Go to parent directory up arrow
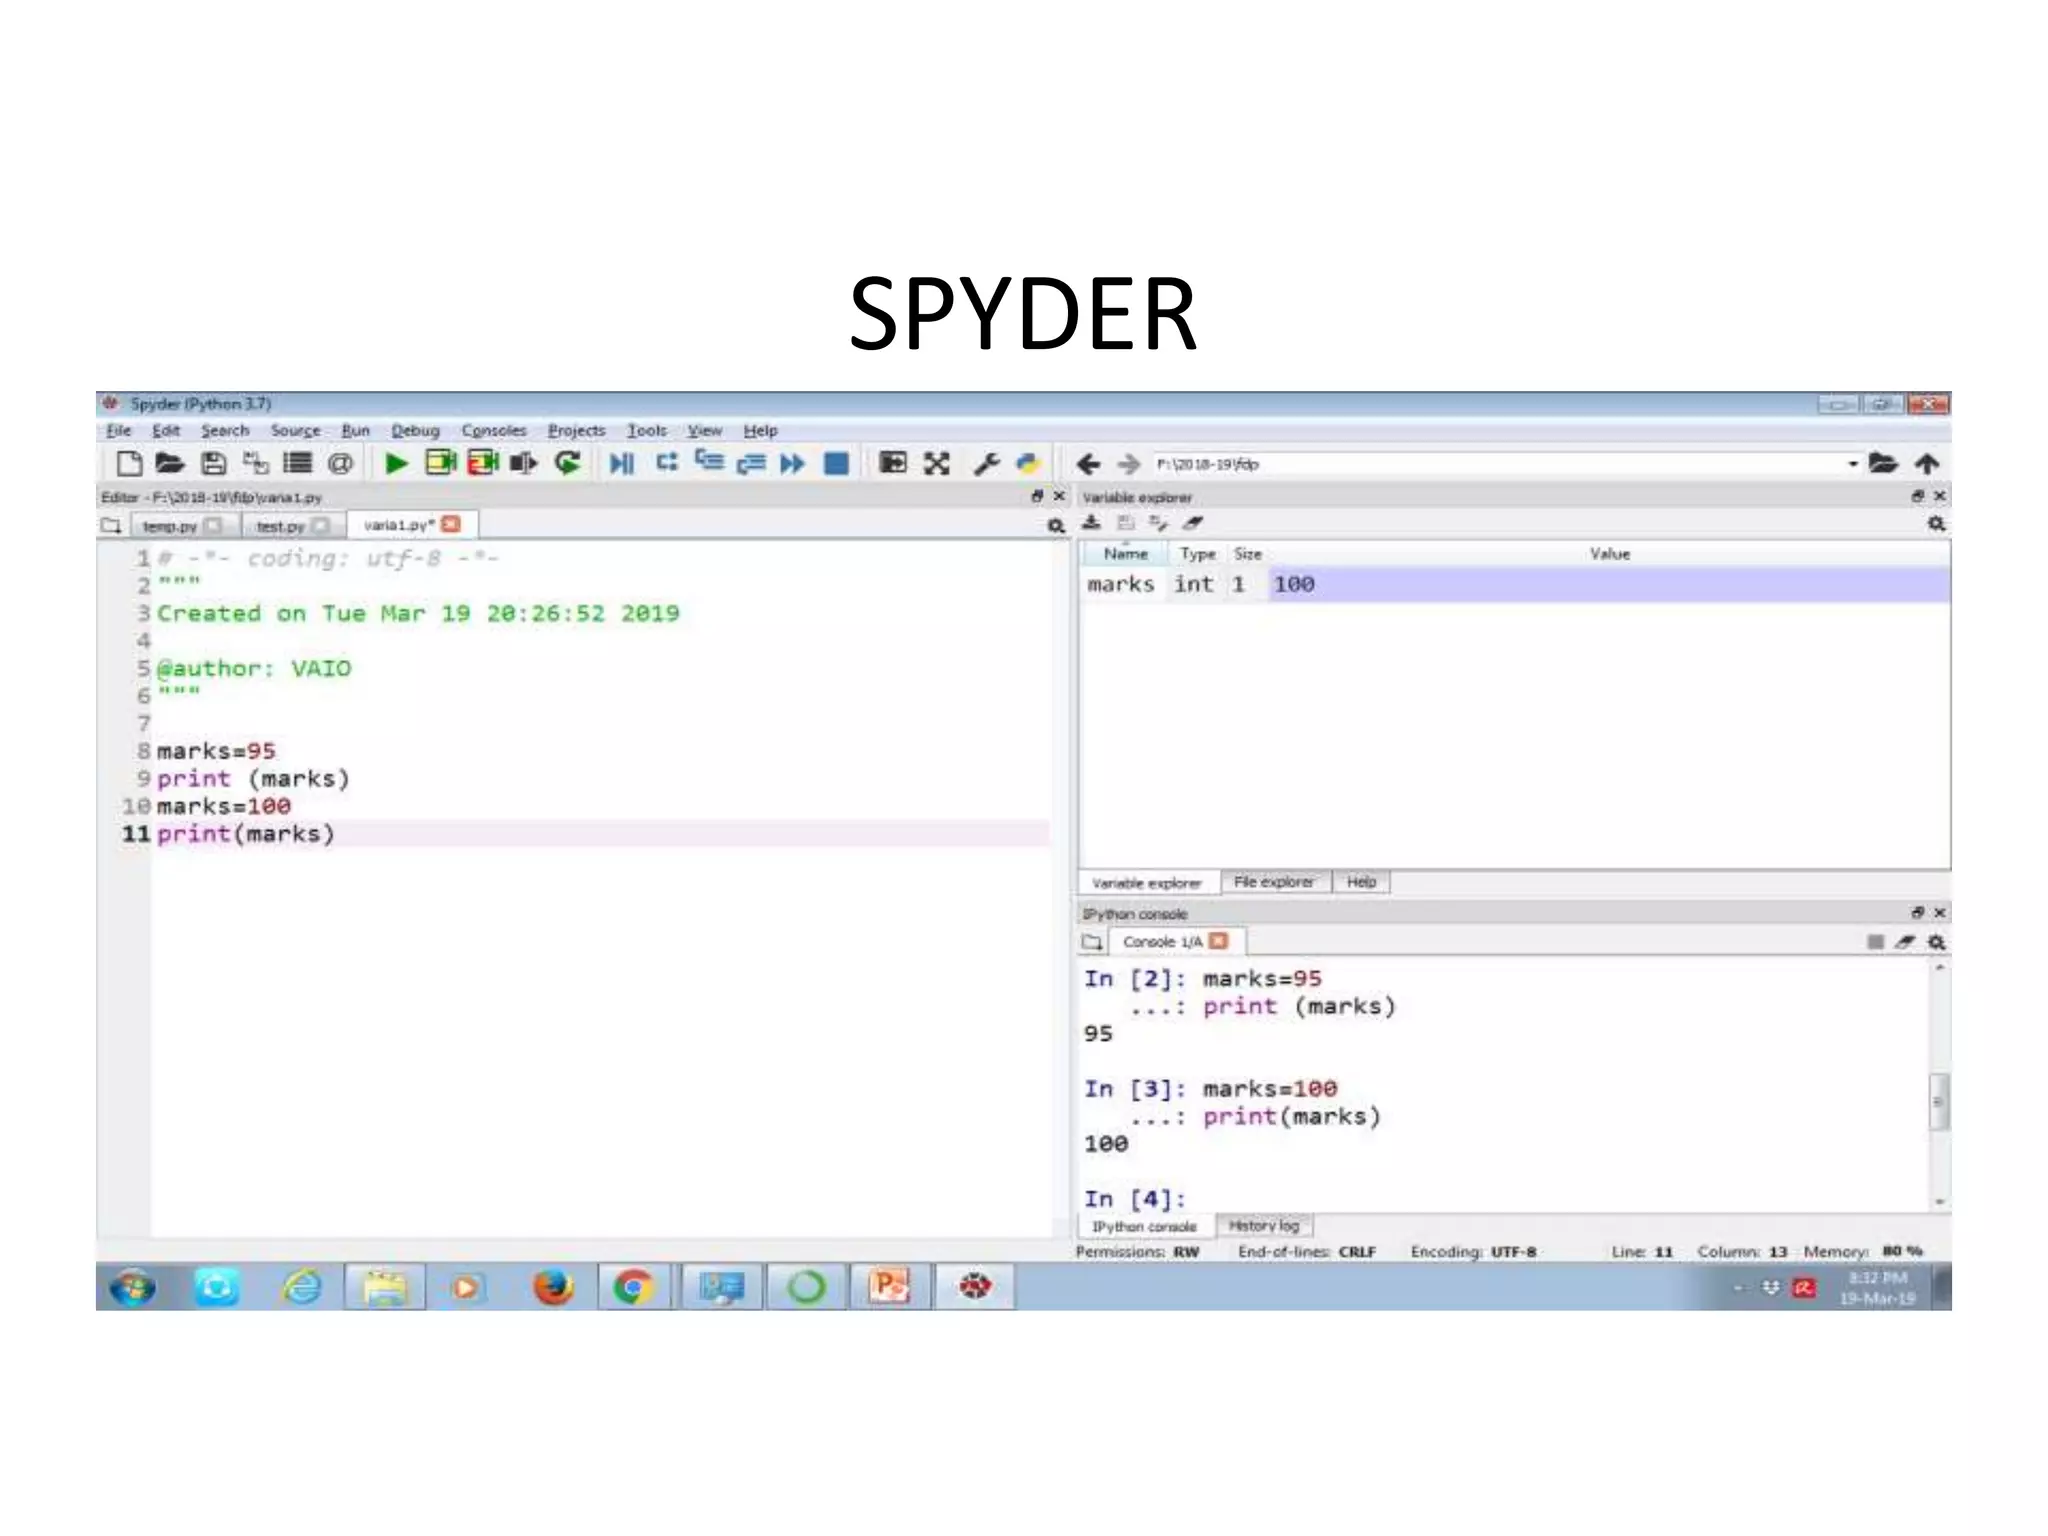 click(1927, 463)
